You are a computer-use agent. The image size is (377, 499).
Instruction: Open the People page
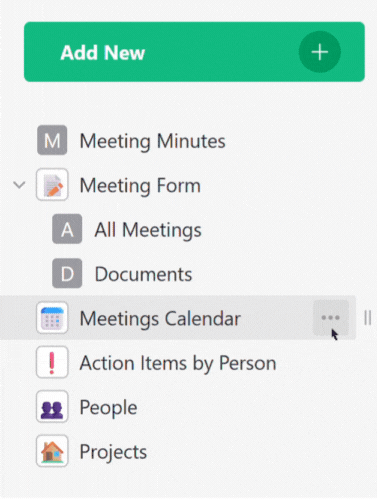coord(108,407)
